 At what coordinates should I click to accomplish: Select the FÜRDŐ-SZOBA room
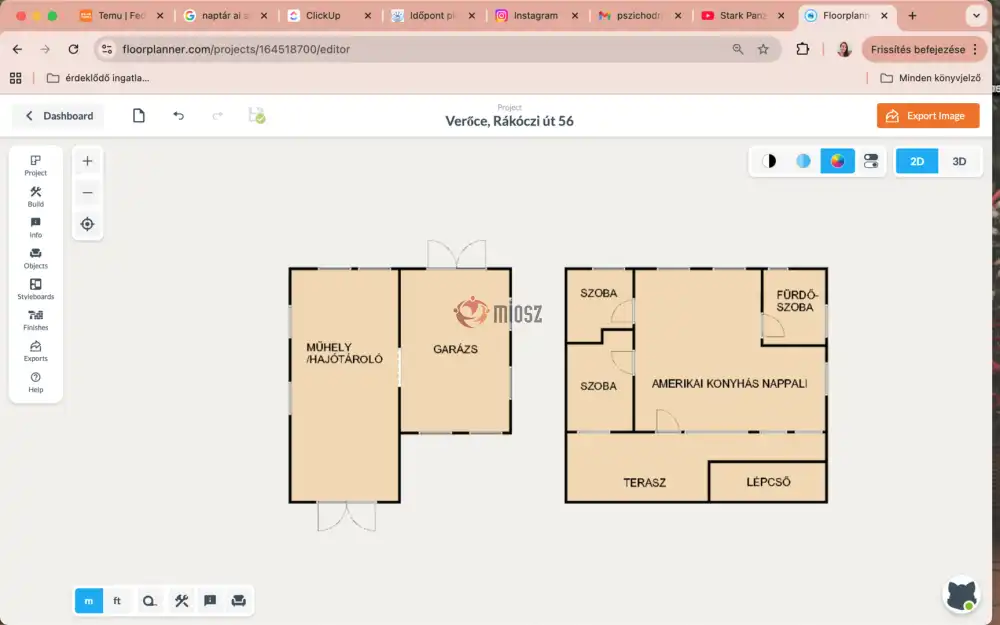[795, 301]
